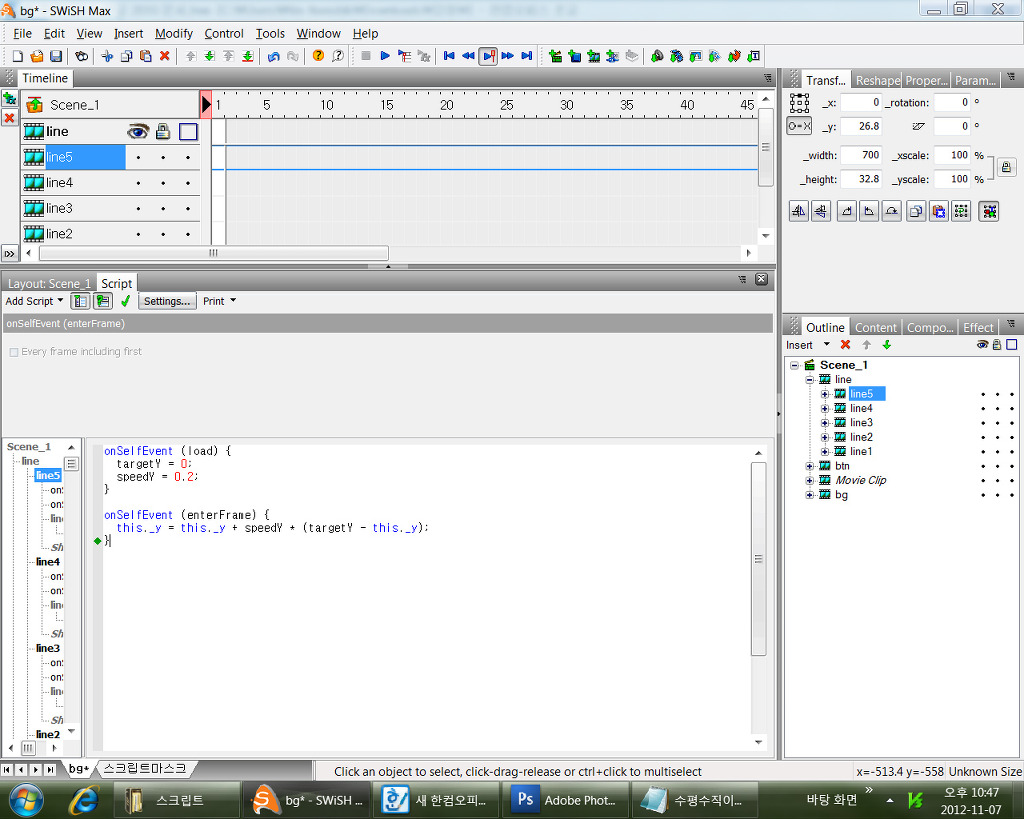Toggle the Outline panel outline-square icon
1024x819 pixels.
1012,345
